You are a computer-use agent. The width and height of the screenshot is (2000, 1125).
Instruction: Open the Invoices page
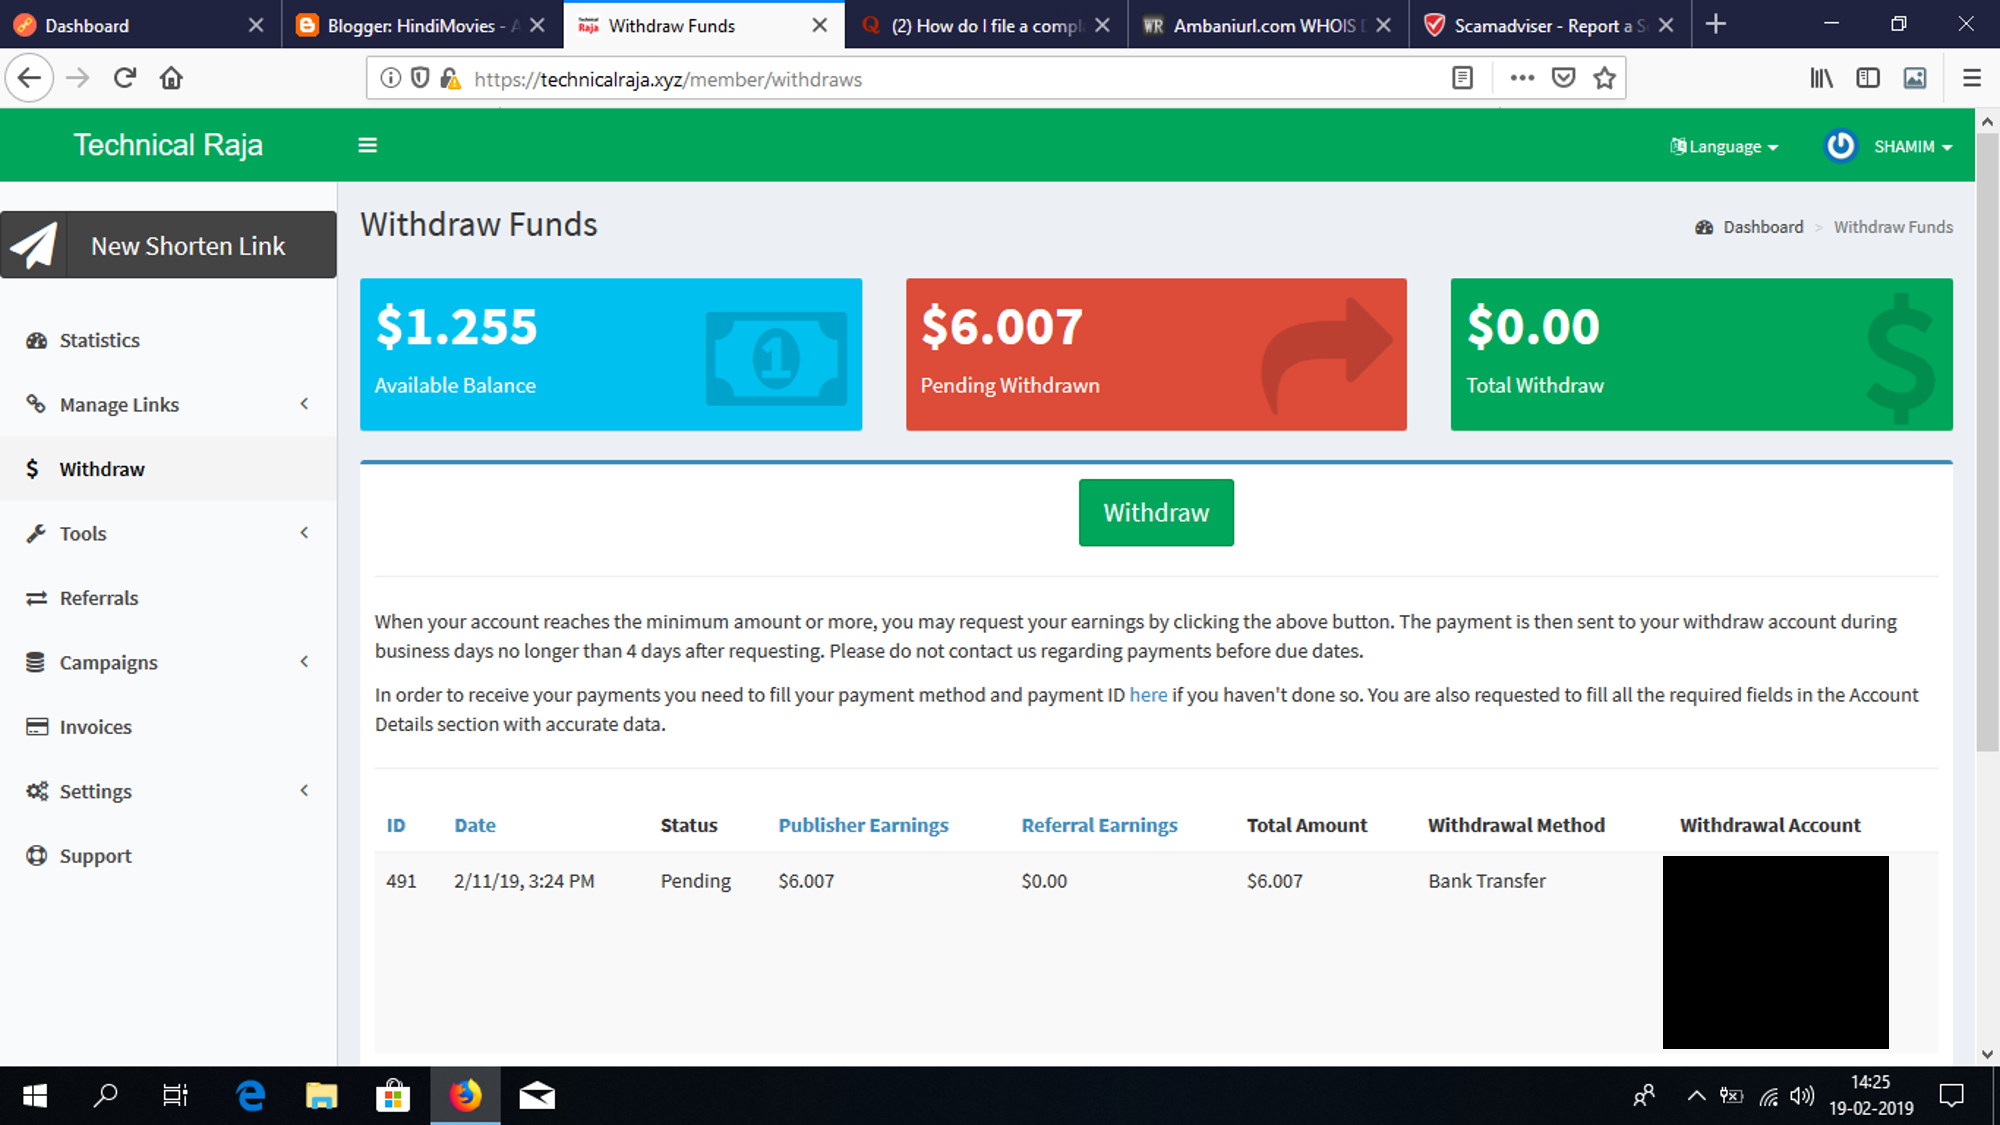click(x=95, y=727)
